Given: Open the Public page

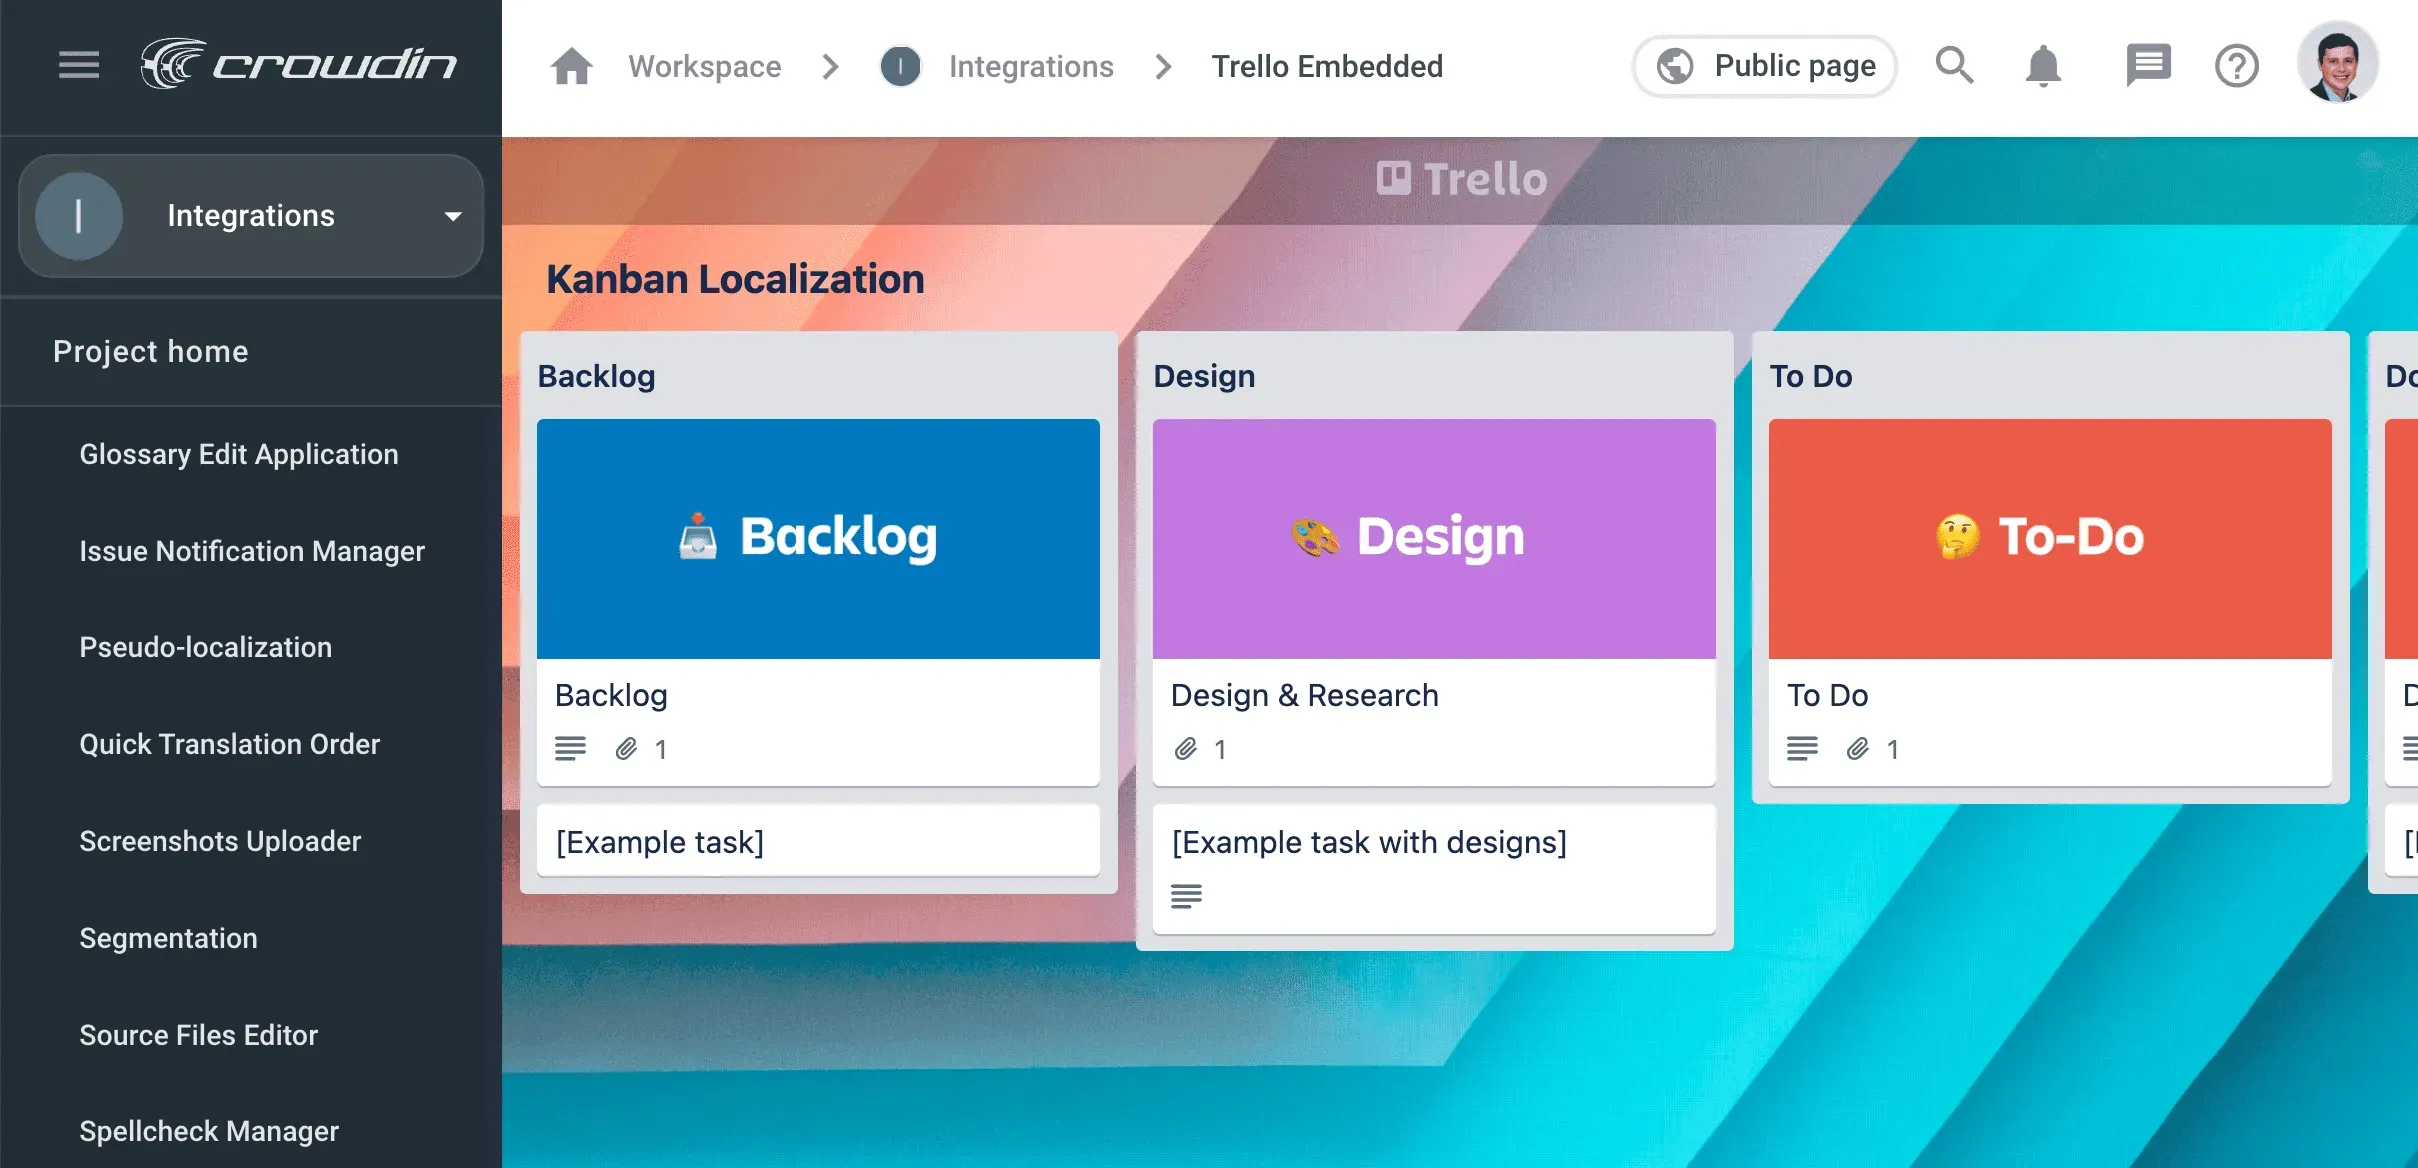Looking at the screenshot, I should click(x=1764, y=66).
